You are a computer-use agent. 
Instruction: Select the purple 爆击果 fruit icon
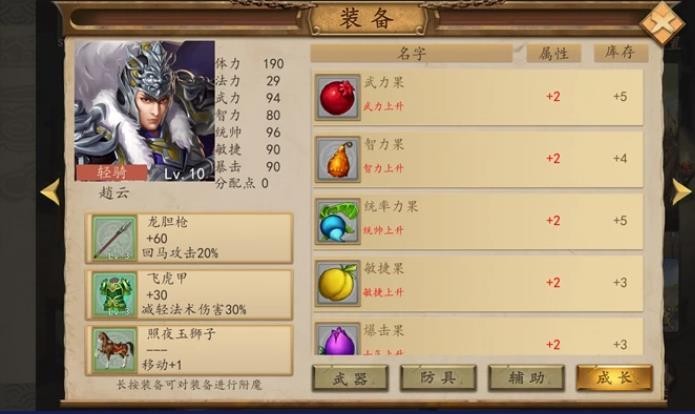click(337, 339)
